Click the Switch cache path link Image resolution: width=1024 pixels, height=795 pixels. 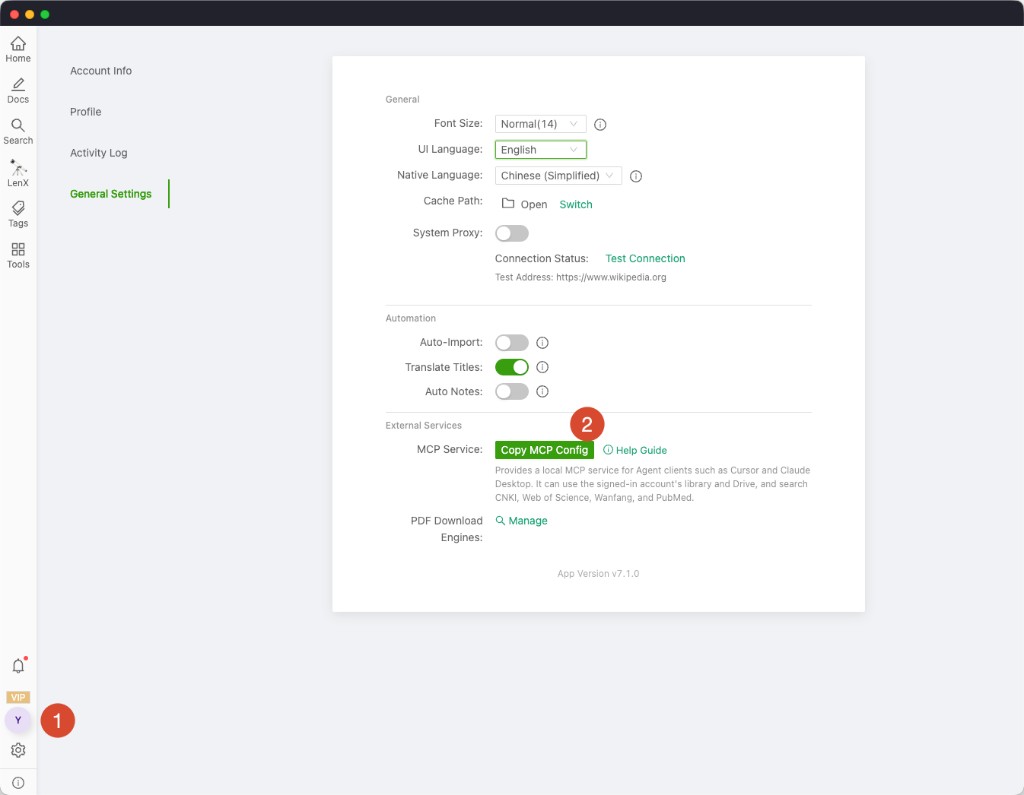tap(575, 204)
